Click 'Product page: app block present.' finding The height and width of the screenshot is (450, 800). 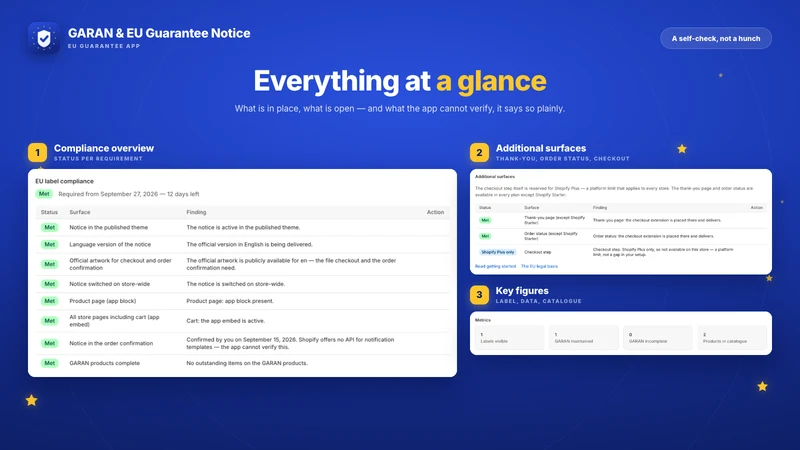(230, 301)
